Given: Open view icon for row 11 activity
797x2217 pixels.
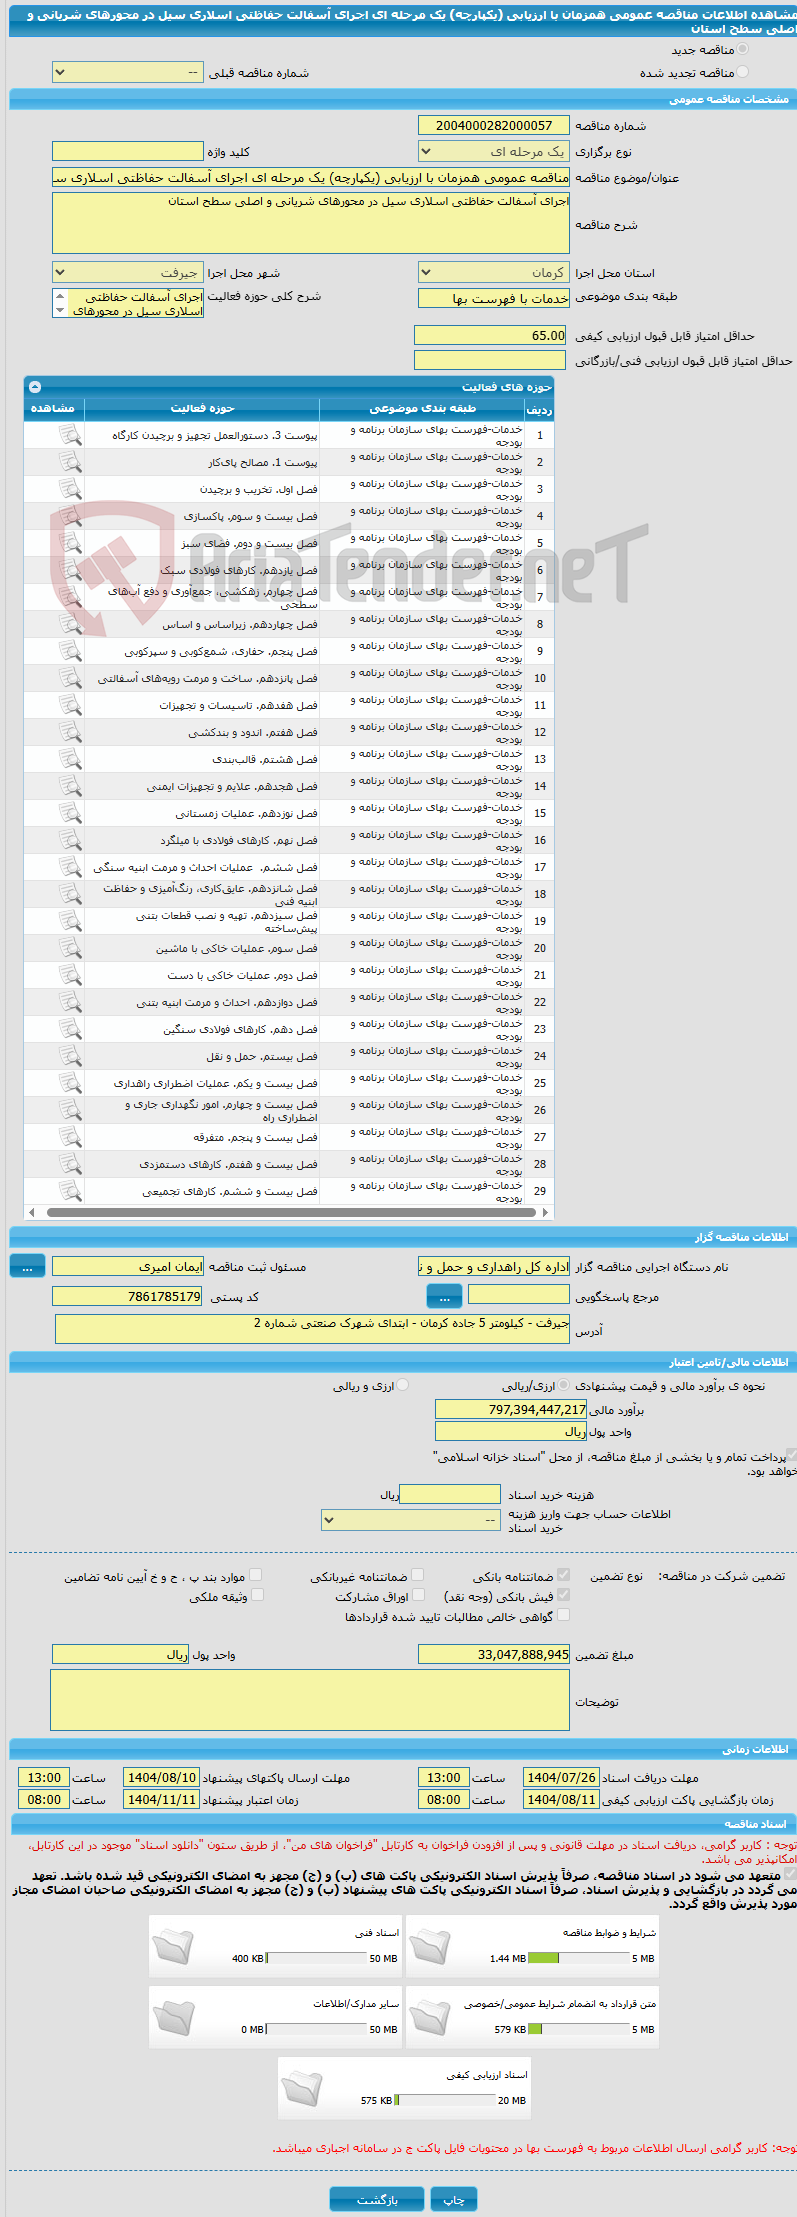Looking at the screenshot, I should coord(69,705).
